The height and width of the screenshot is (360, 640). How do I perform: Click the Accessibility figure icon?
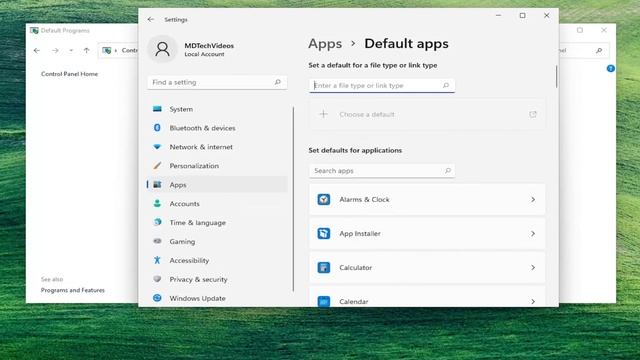pos(157,260)
